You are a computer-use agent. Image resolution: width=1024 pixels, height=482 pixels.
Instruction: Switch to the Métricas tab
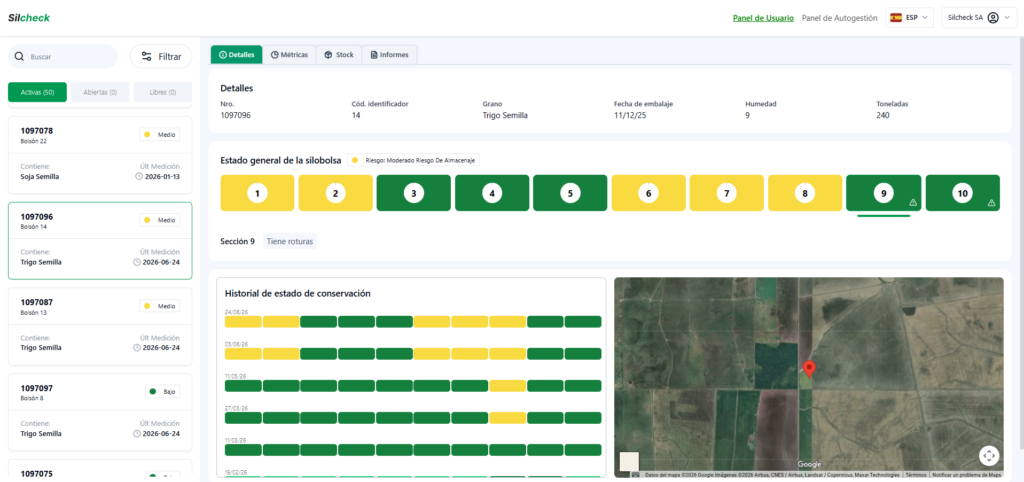coord(289,55)
